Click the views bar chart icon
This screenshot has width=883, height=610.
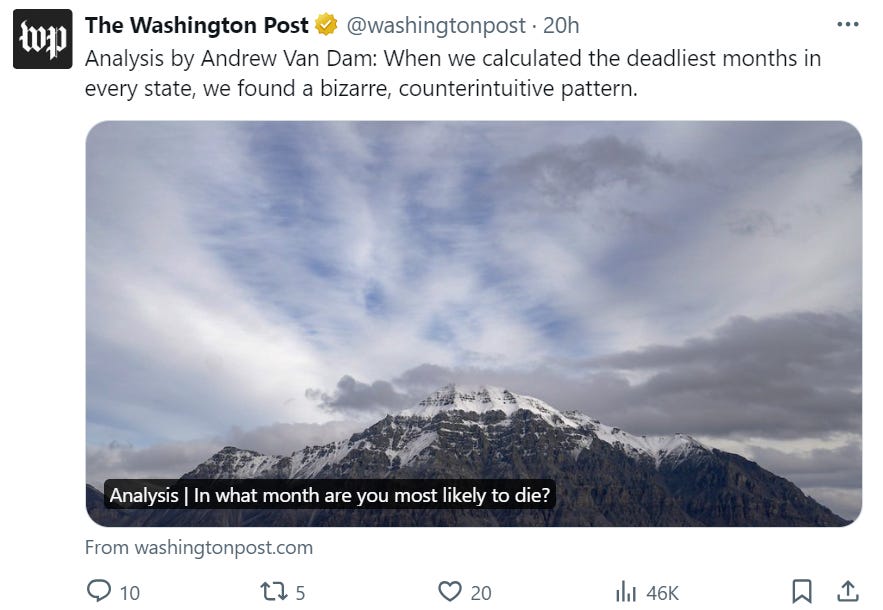[x=626, y=592]
